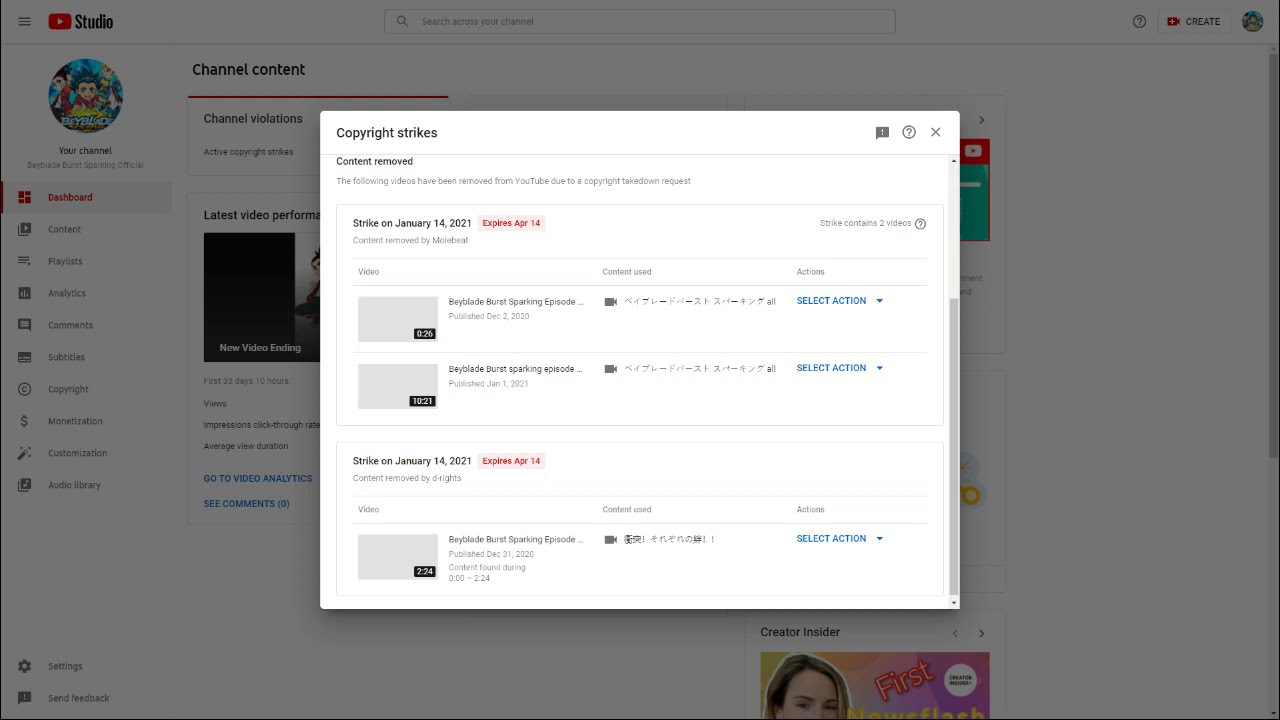Click the Analytics bar-chart icon
The image size is (1280, 720).
(25, 293)
